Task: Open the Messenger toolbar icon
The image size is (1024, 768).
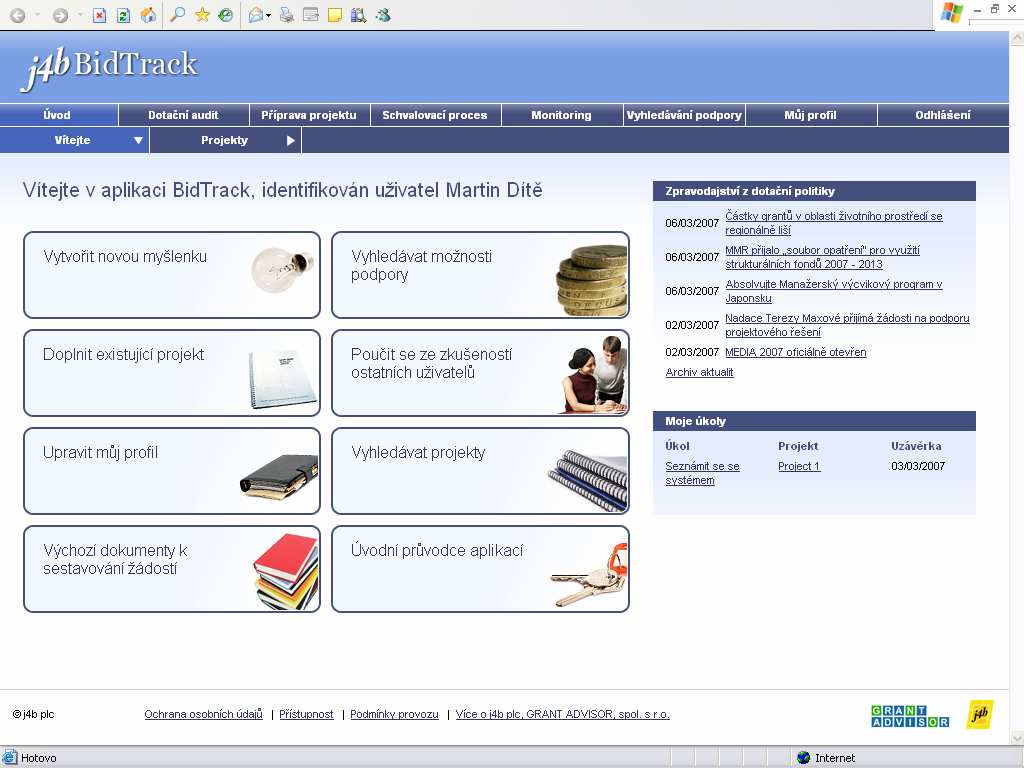Action: 383,15
